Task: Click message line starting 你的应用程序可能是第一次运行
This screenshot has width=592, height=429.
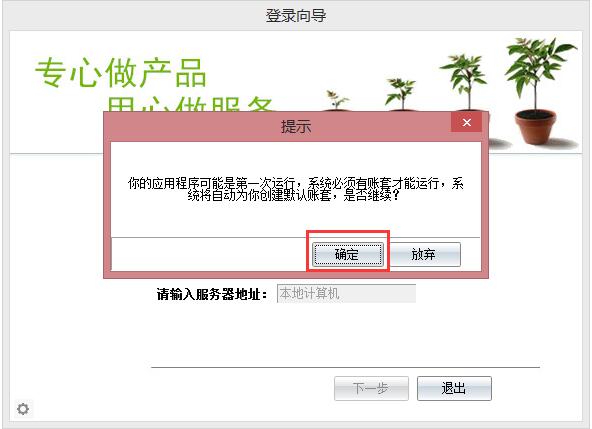Action: (296, 183)
